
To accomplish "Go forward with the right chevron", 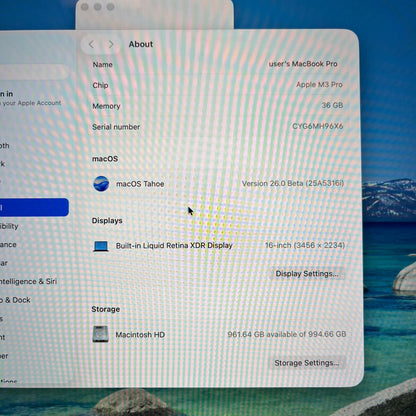I will tap(111, 44).
